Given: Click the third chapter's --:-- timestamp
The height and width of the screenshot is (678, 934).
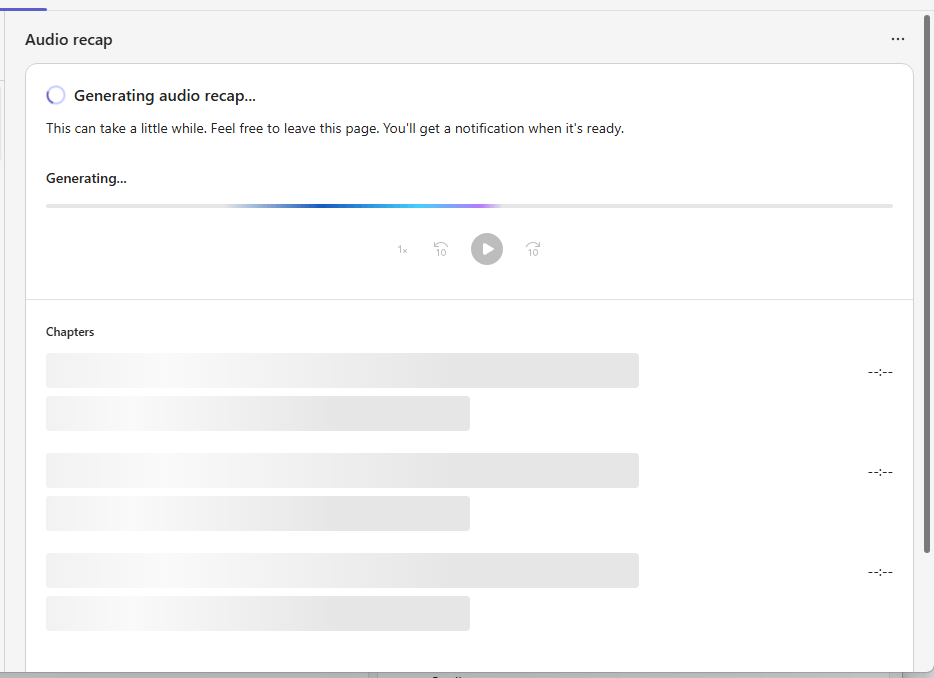Looking at the screenshot, I should [879, 572].
